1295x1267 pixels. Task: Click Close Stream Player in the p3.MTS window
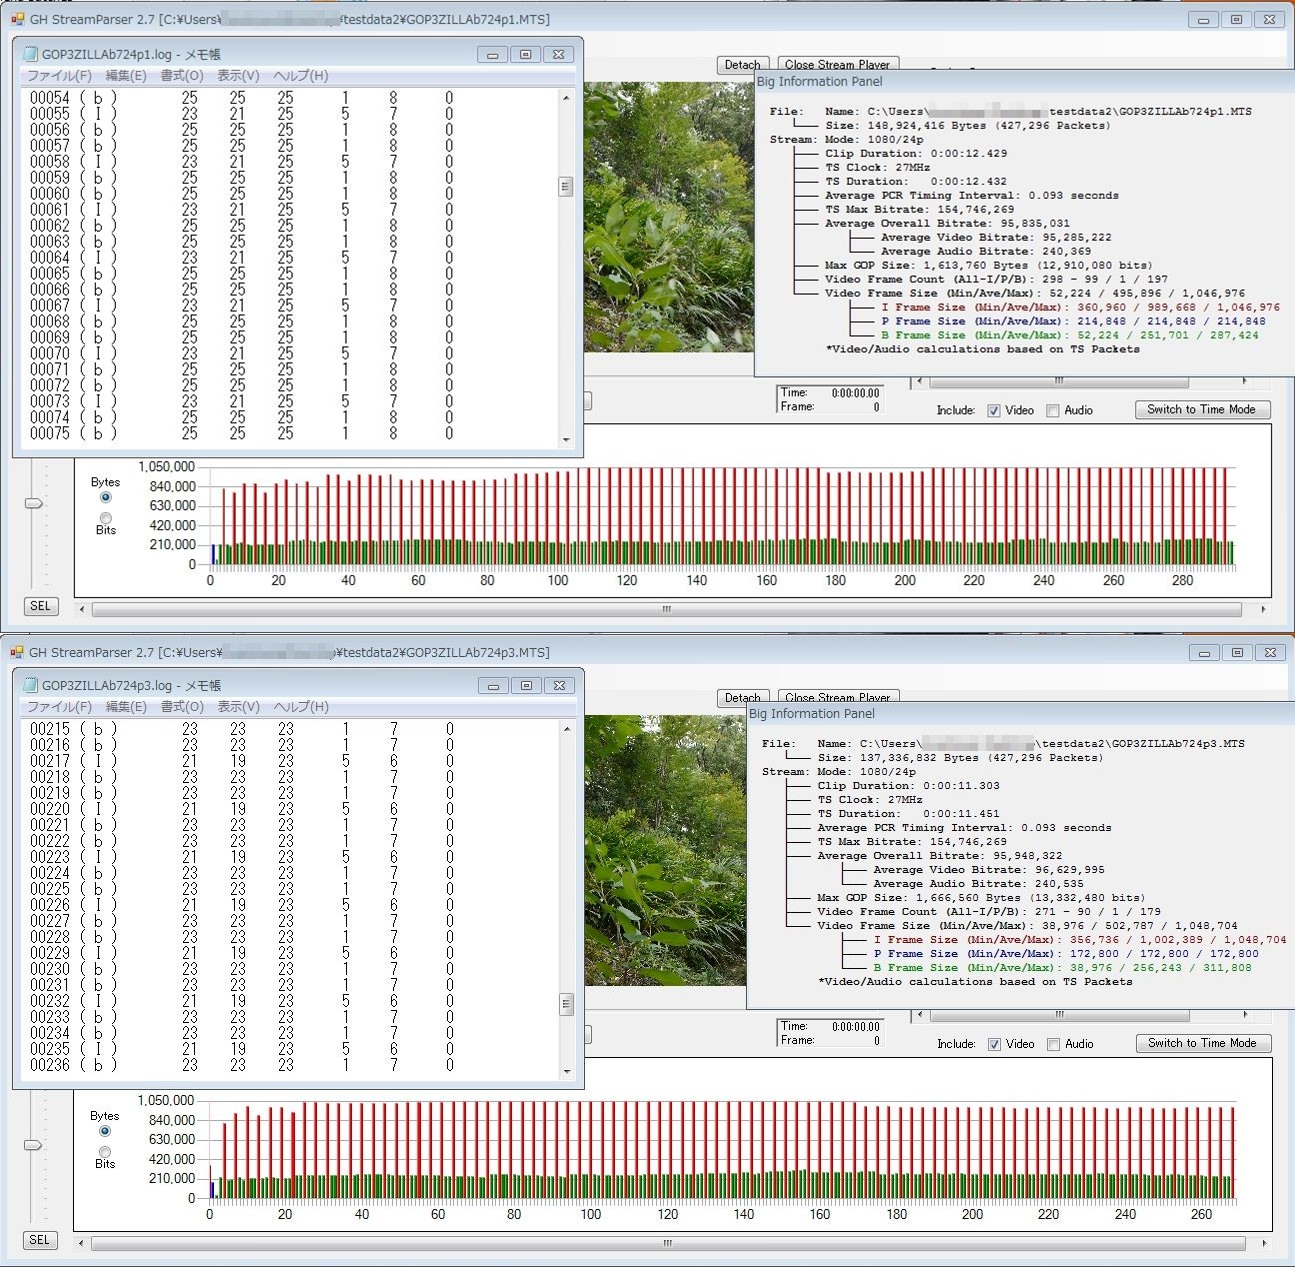pyautogui.click(x=837, y=697)
